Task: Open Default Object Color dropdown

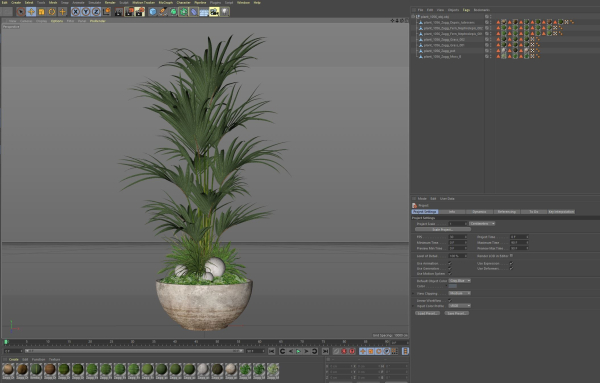Action: pyautogui.click(x=460, y=281)
